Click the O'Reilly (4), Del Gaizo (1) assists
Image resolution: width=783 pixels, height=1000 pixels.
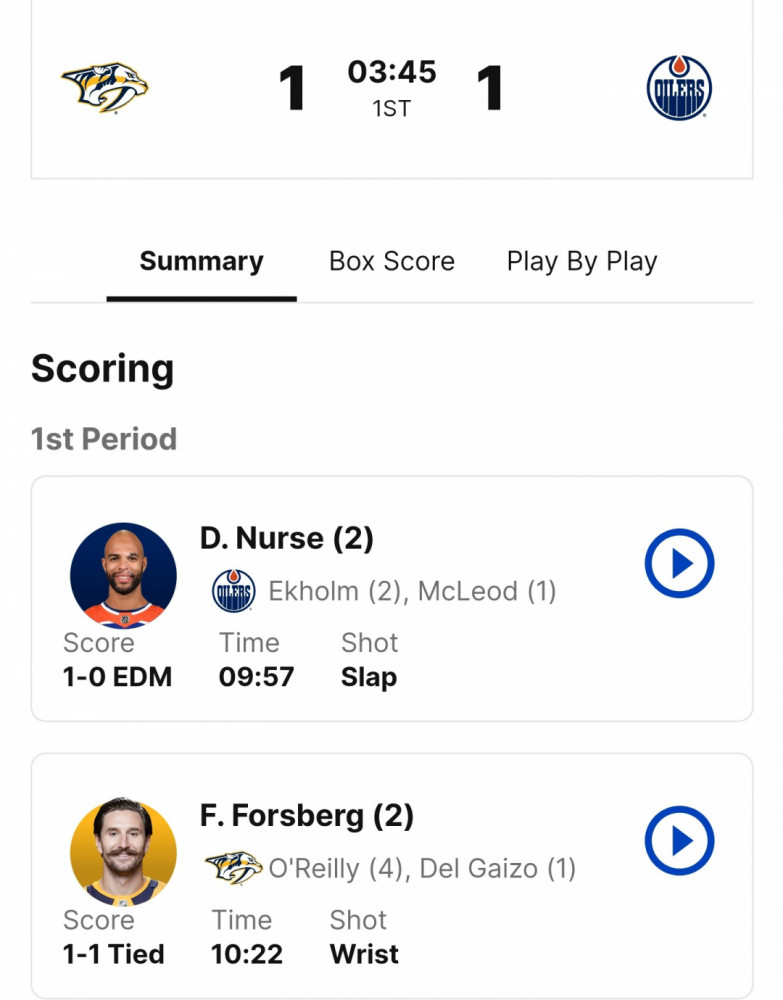point(422,869)
